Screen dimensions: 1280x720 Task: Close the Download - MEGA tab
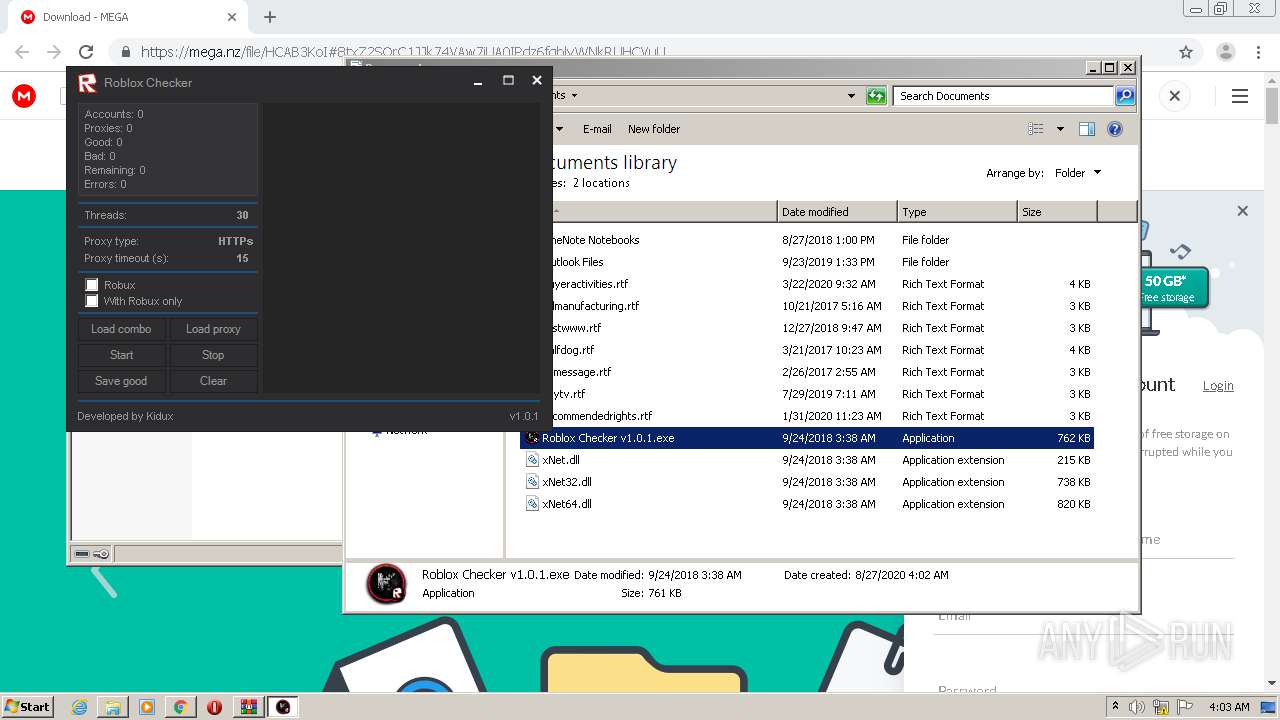(232, 17)
